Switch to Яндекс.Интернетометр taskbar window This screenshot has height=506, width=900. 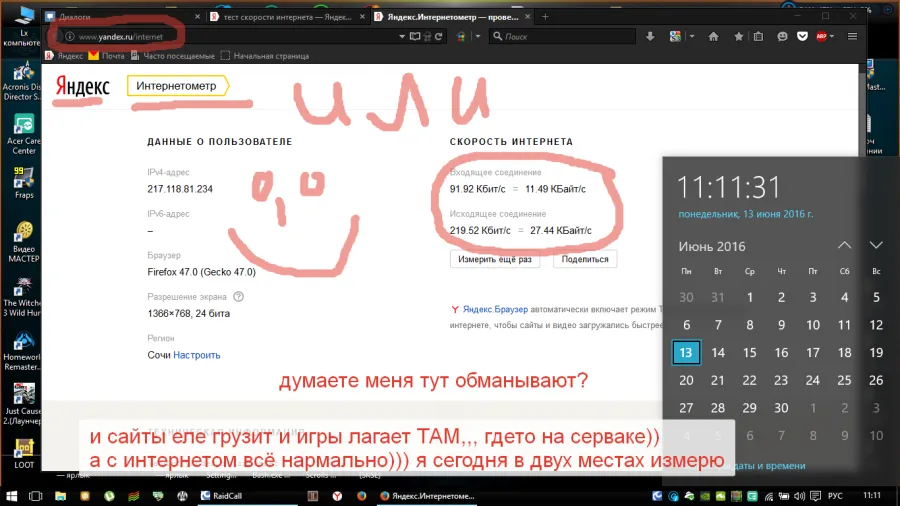point(428,496)
